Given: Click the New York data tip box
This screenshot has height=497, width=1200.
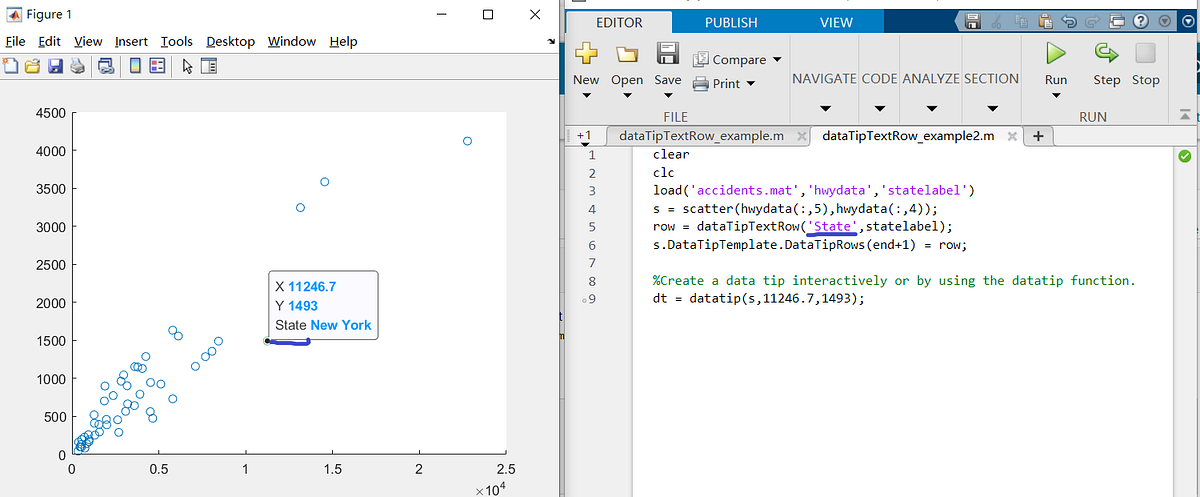Looking at the screenshot, I should 323,305.
